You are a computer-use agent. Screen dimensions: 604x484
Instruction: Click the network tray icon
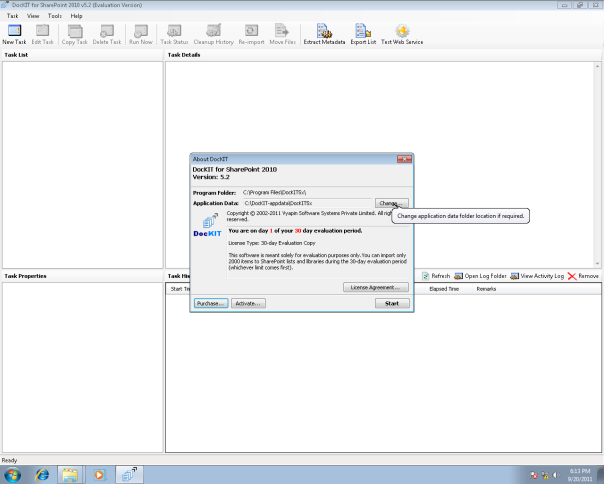click(545, 475)
